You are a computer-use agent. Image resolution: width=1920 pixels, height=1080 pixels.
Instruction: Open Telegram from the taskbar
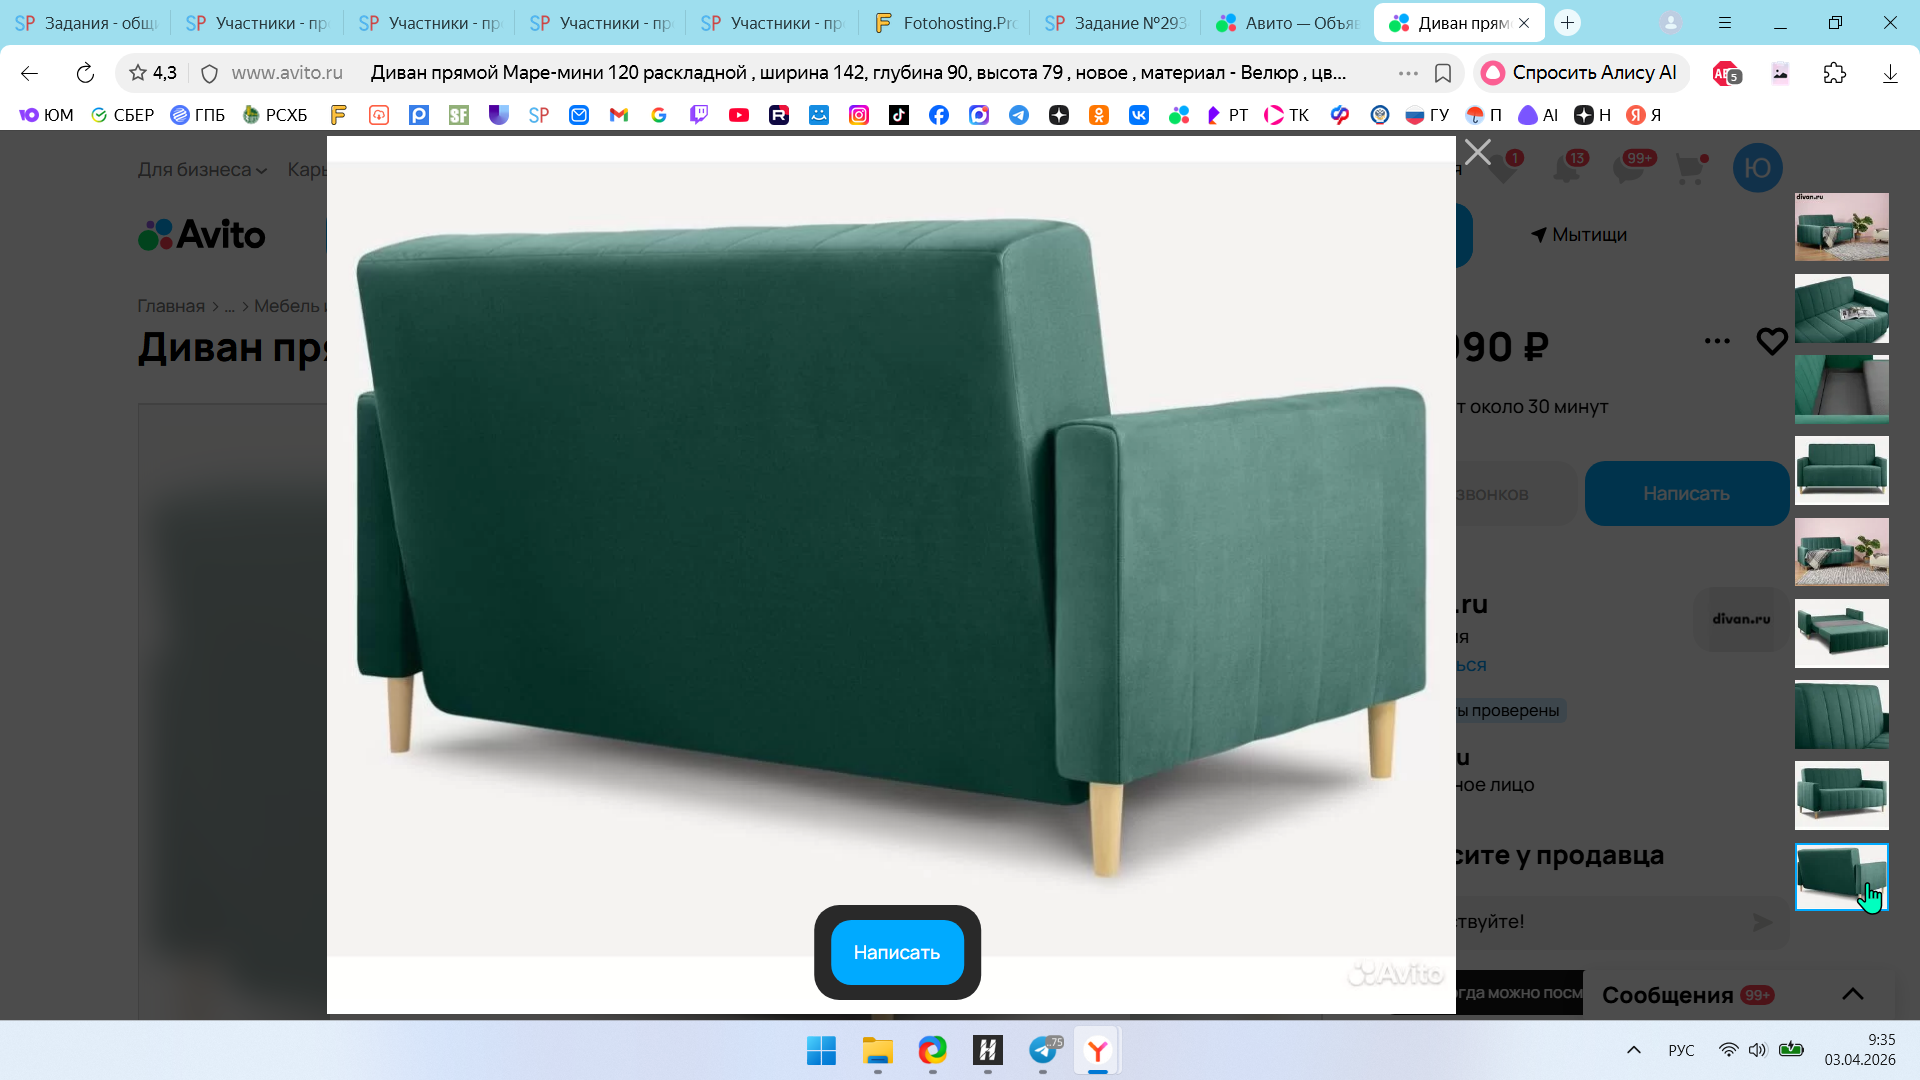[1043, 1050]
